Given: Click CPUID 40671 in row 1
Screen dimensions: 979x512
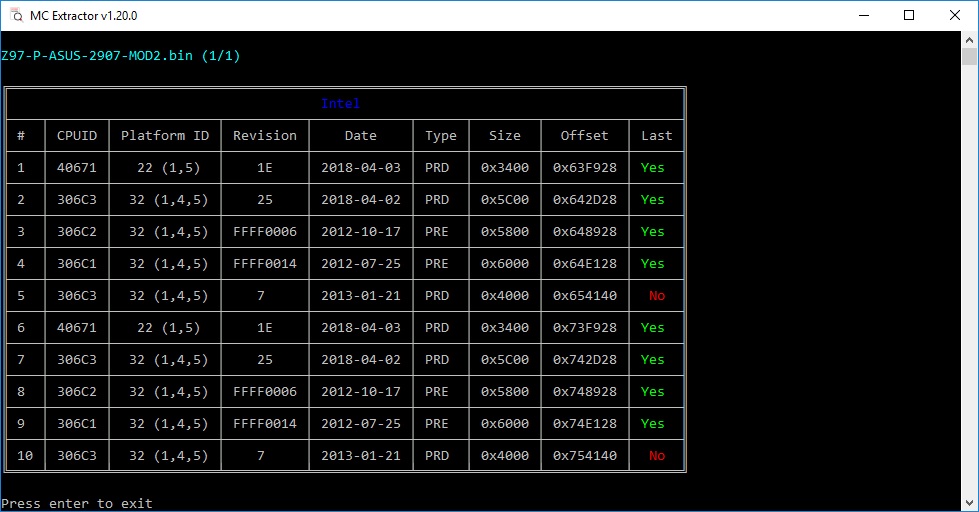Looking at the screenshot, I should 77,167.
